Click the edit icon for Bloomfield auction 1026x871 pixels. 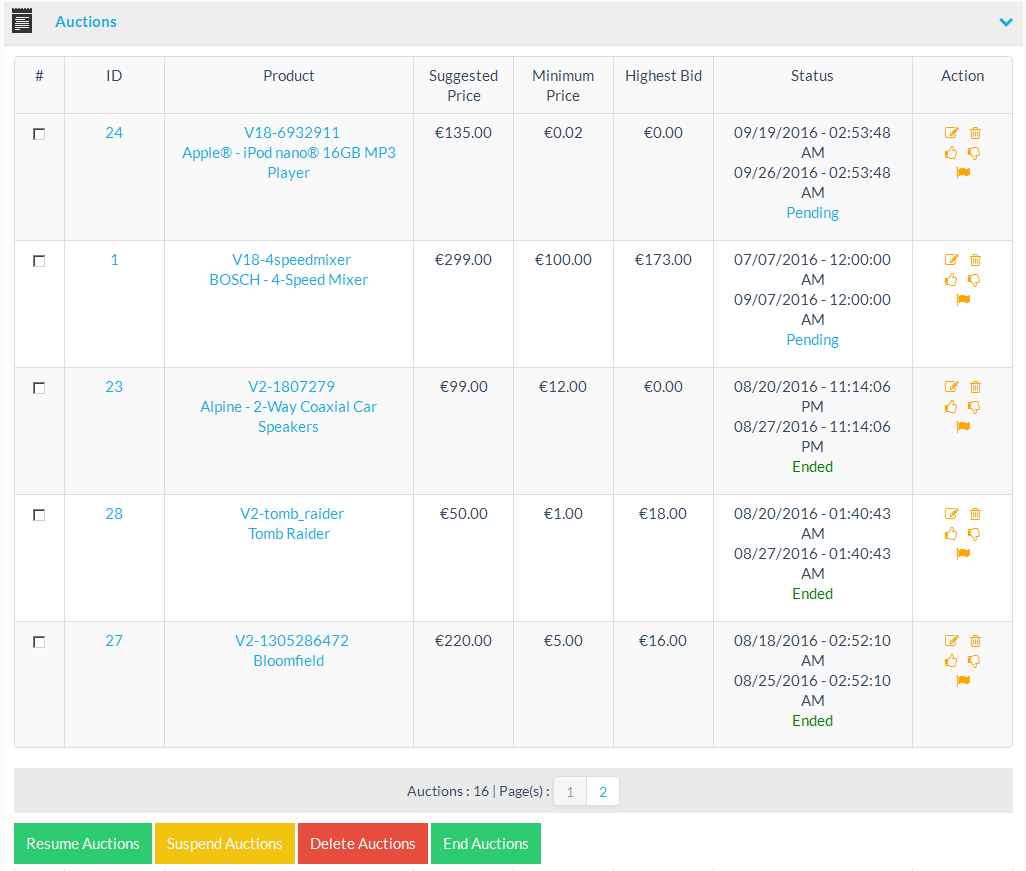(951, 641)
